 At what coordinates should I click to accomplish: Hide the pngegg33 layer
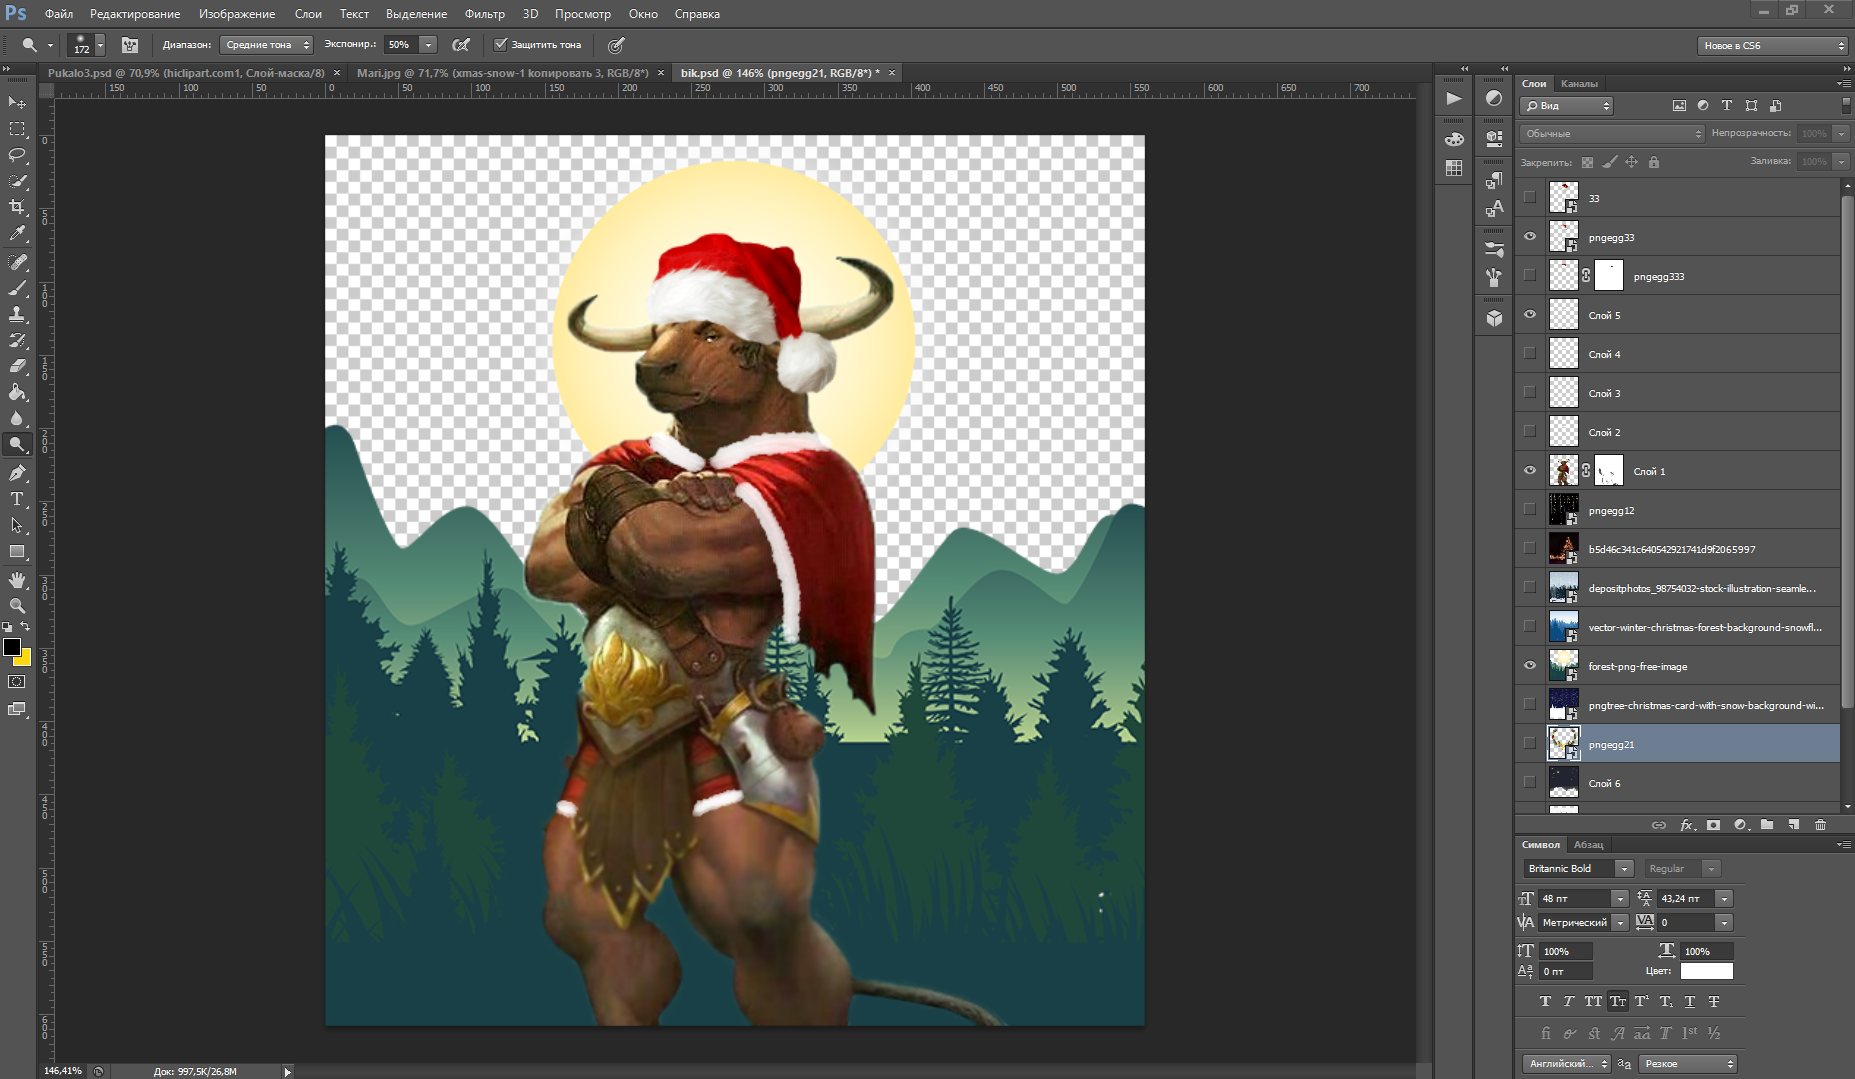click(1530, 237)
